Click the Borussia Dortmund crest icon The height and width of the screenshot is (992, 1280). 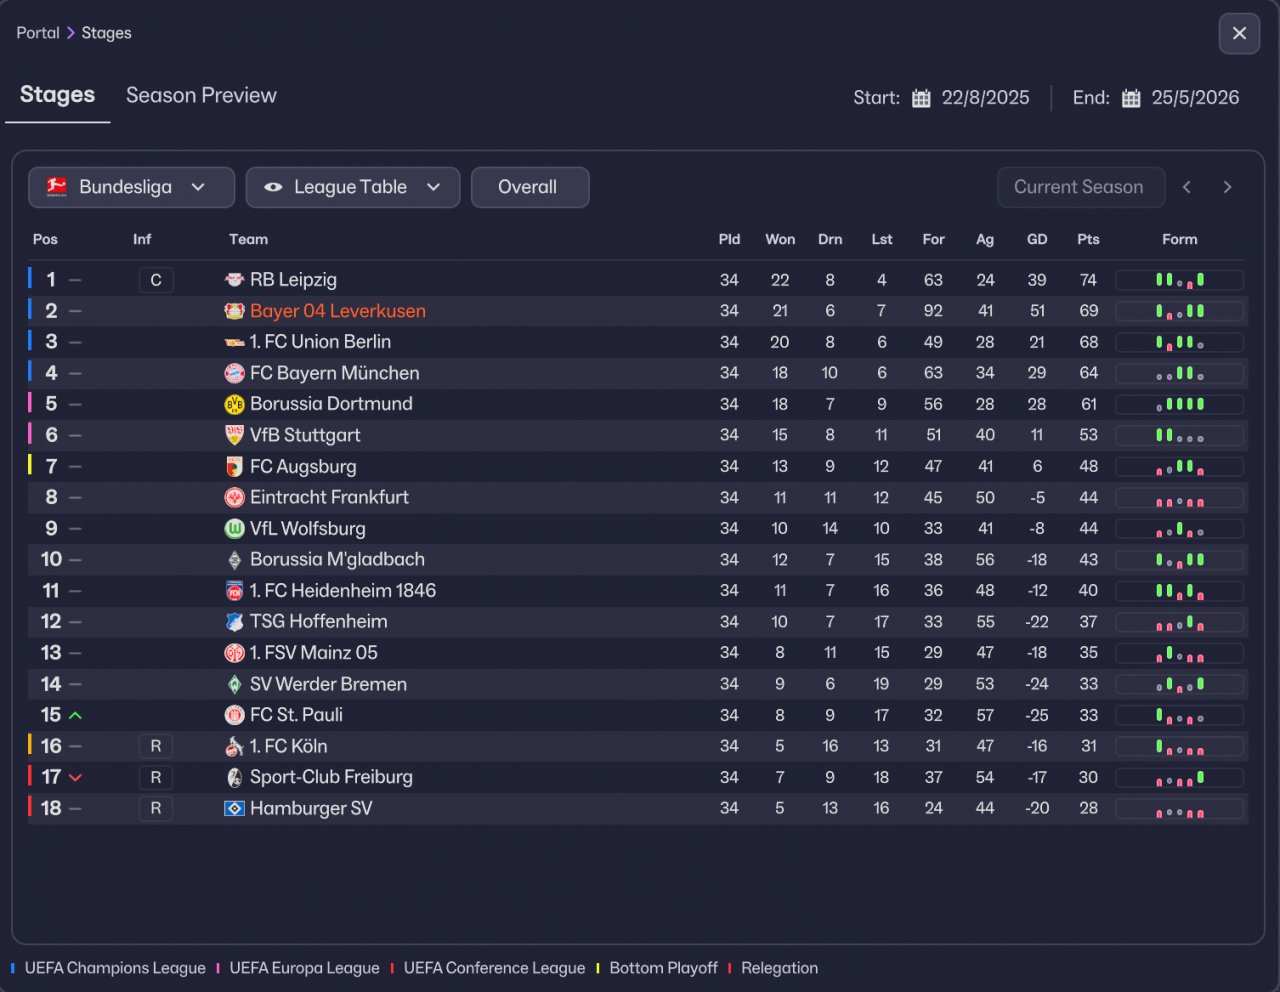tap(234, 404)
